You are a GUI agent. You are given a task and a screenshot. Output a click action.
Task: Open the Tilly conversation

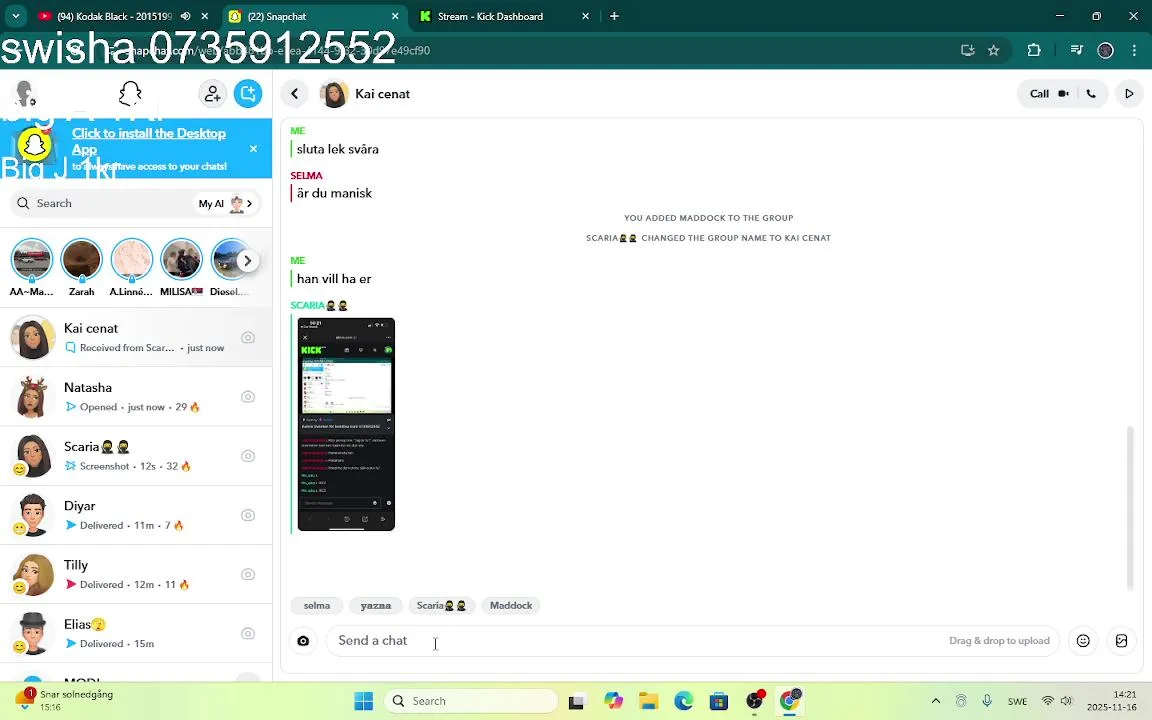[136, 575]
